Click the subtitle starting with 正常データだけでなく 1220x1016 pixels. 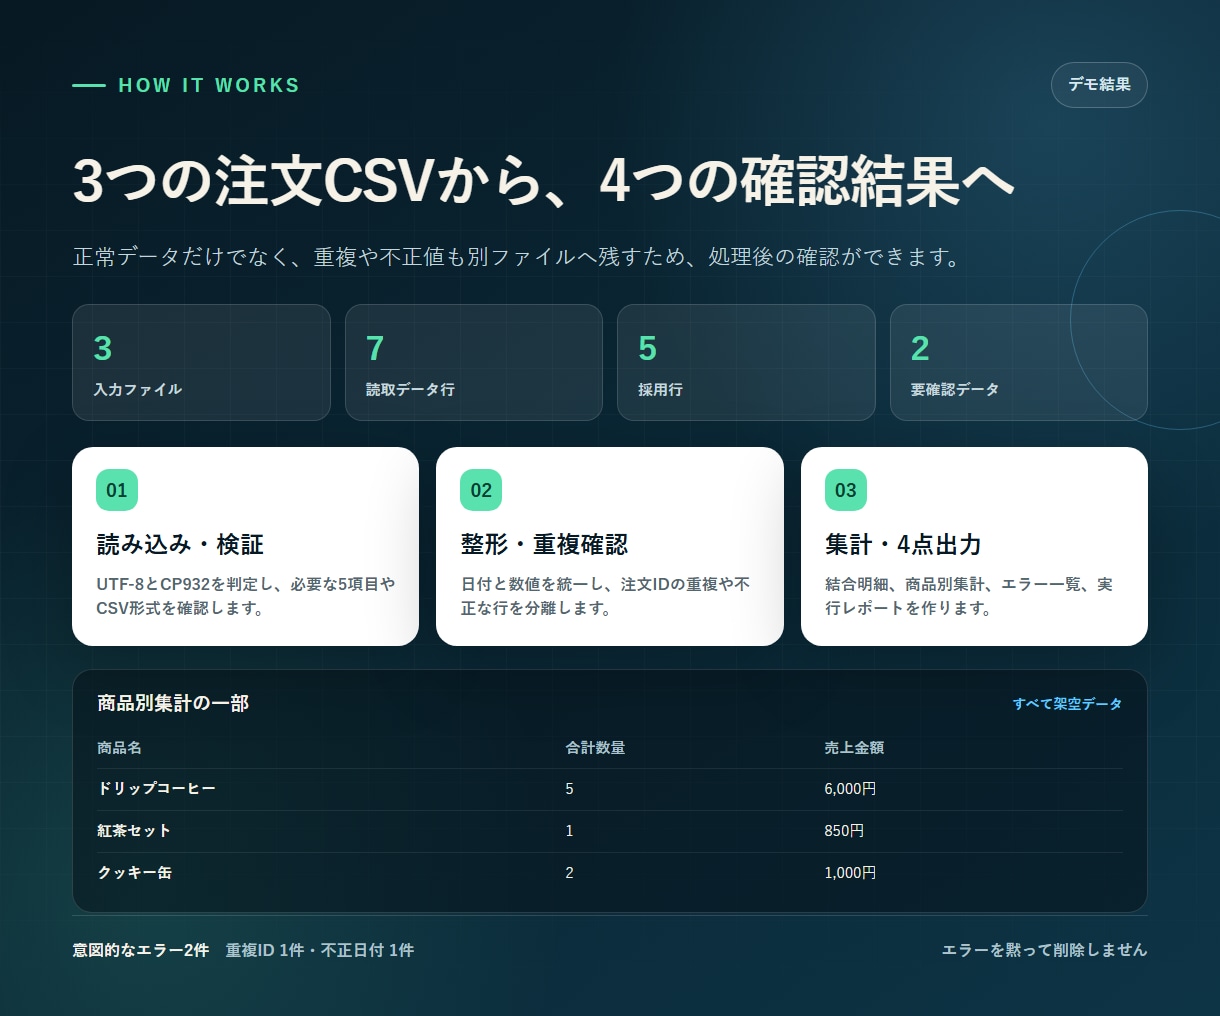517,257
